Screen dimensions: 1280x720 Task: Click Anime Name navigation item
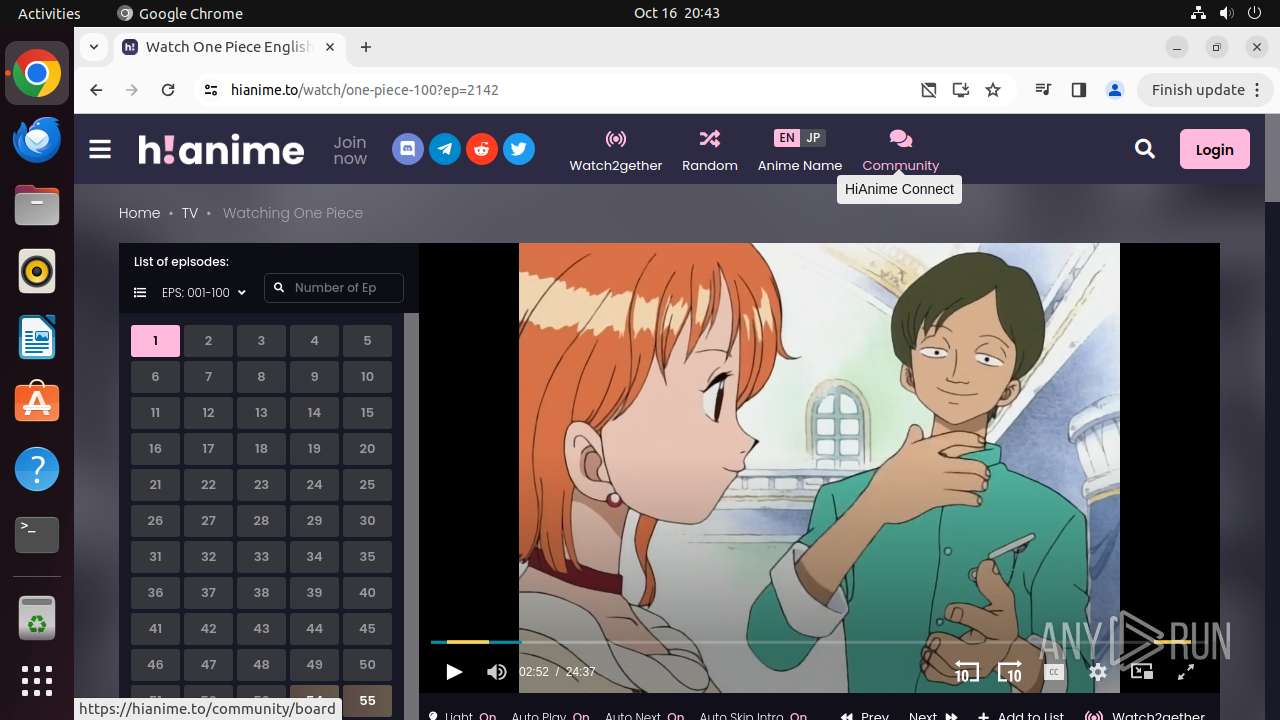800,150
